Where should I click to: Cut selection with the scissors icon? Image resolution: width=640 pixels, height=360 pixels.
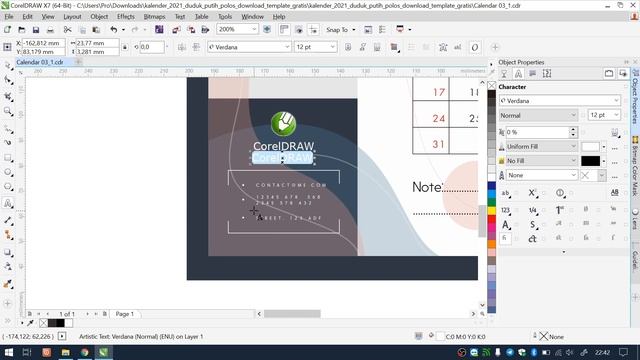coord(67,29)
